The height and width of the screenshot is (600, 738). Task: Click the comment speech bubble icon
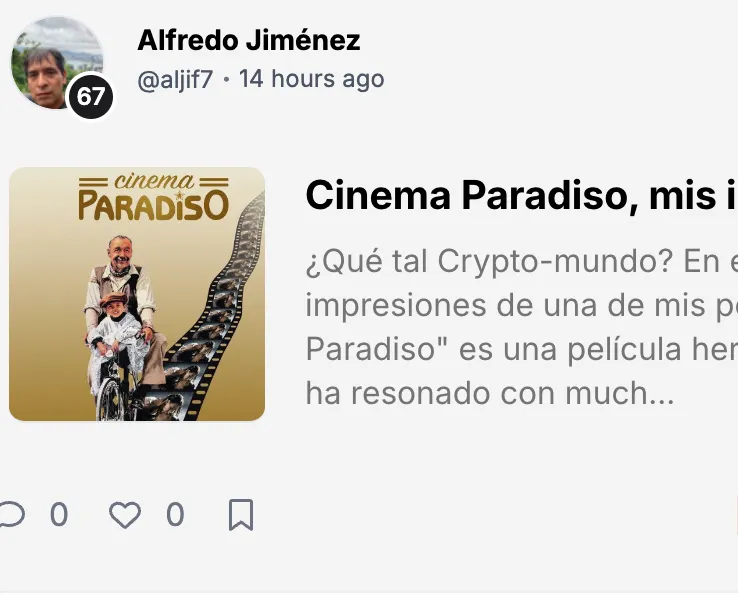pos(12,514)
